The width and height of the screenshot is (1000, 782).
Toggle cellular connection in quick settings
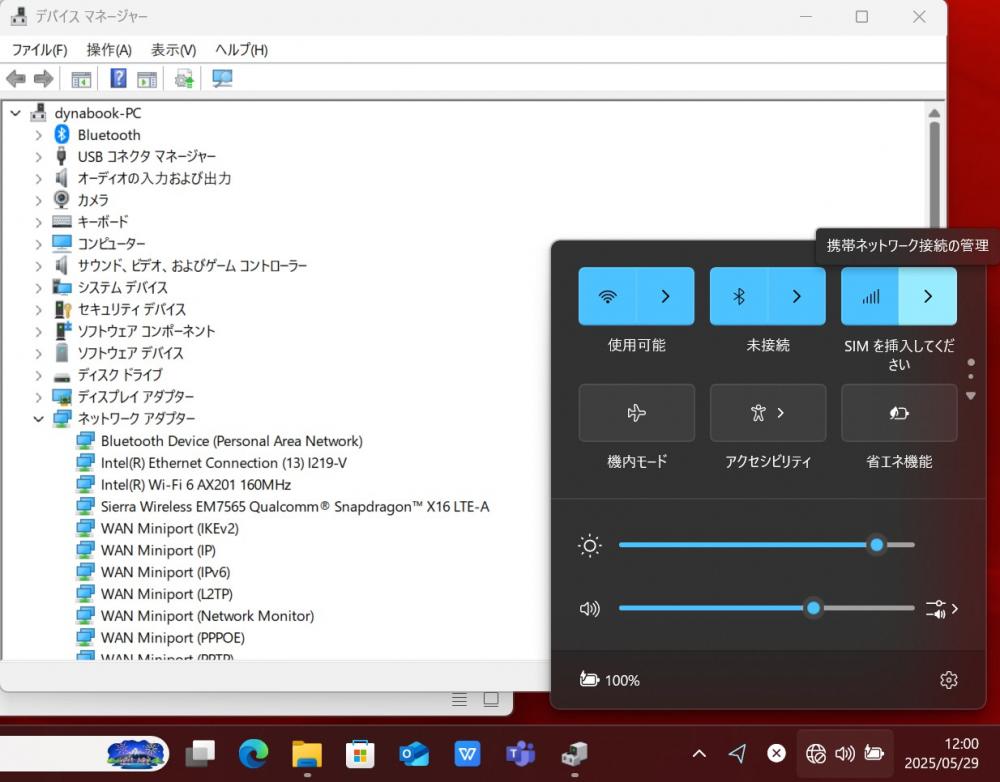[870, 296]
